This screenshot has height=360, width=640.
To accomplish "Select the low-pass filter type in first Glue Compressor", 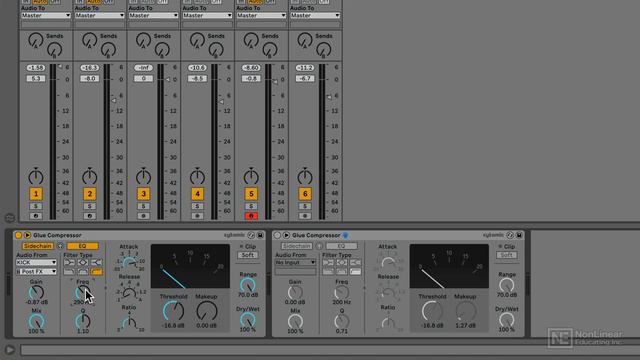I will (x=69, y=271).
